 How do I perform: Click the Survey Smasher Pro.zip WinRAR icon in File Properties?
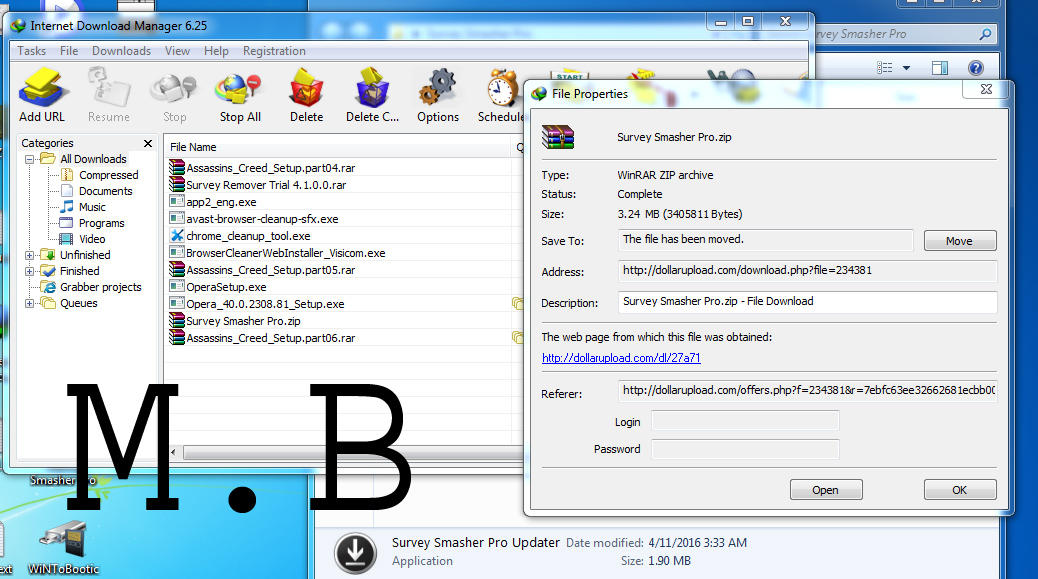557,137
